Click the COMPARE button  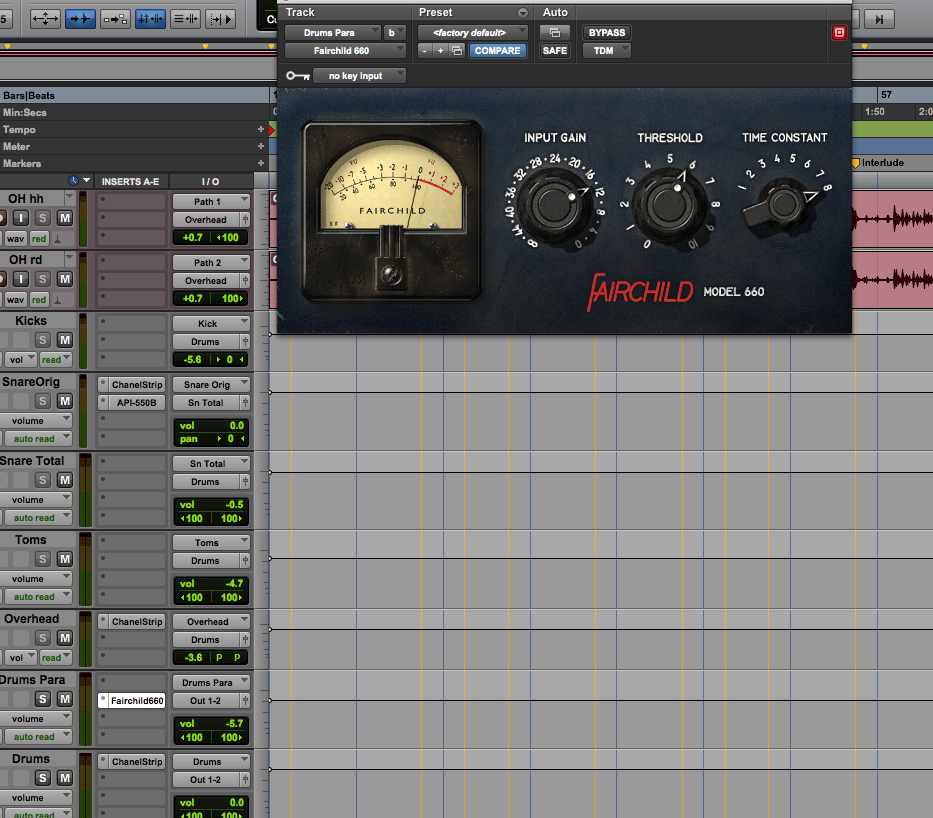(x=497, y=51)
